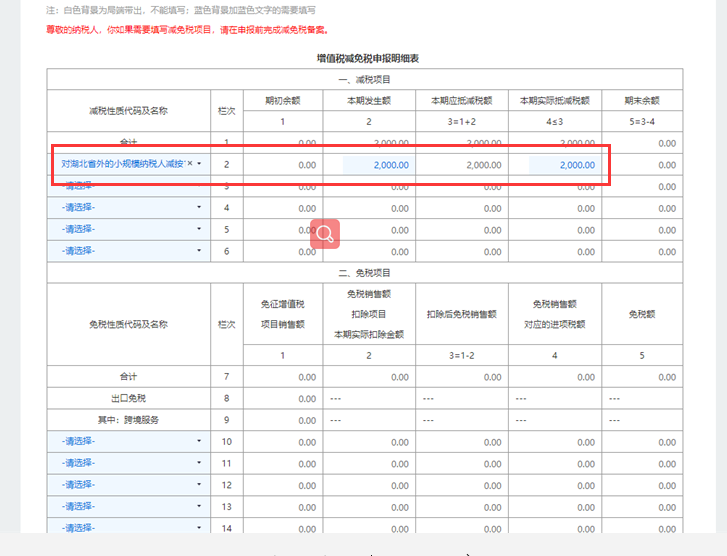Open the -请选择- dropdown in row 6

[129, 251]
